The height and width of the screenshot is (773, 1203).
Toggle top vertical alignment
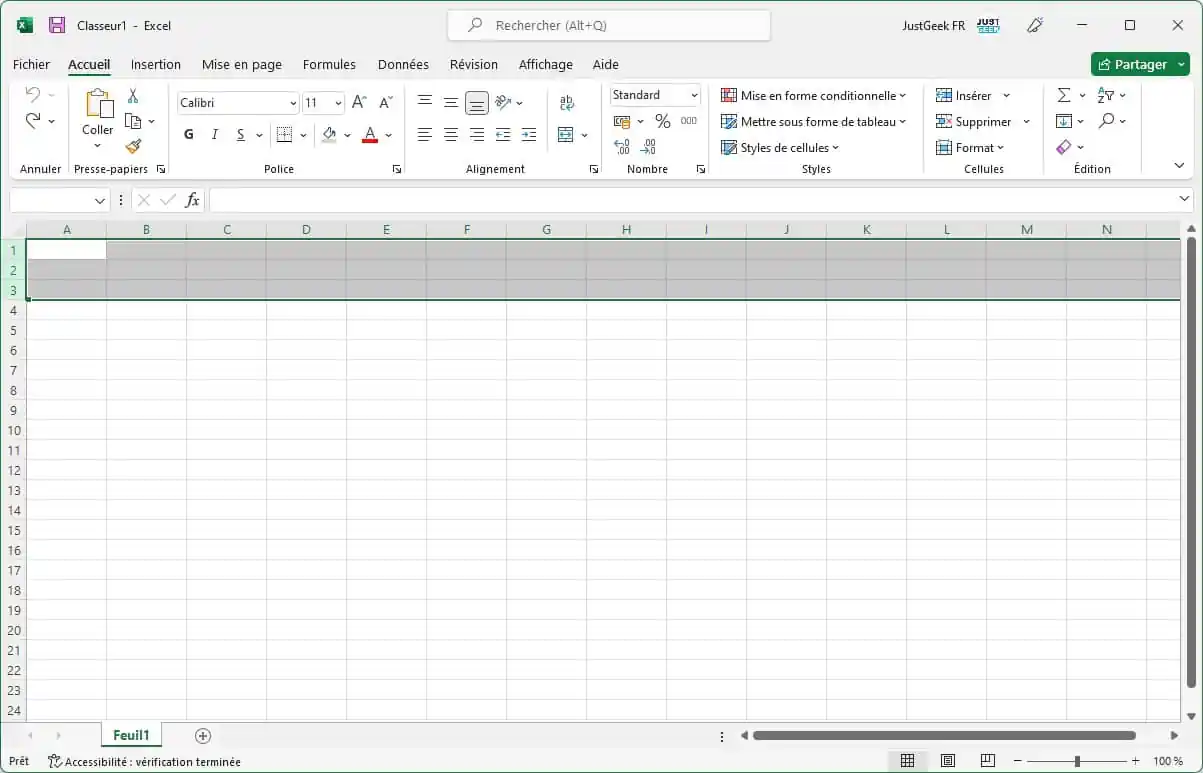(425, 102)
